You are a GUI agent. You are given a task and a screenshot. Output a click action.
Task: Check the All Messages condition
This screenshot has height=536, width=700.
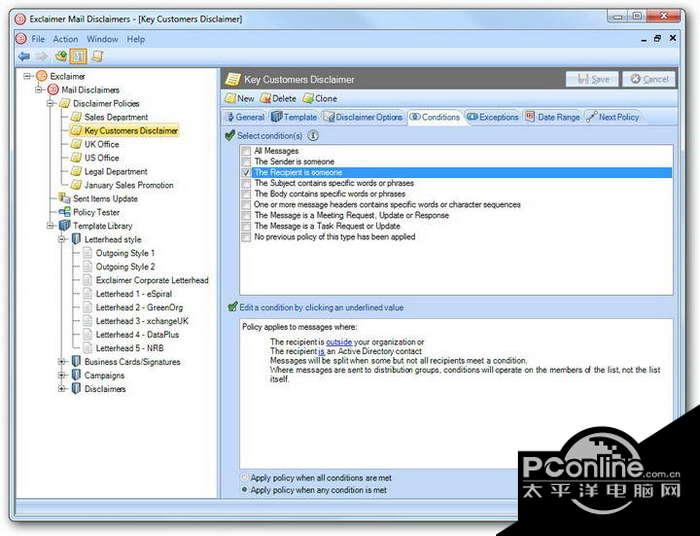point(246,151)
